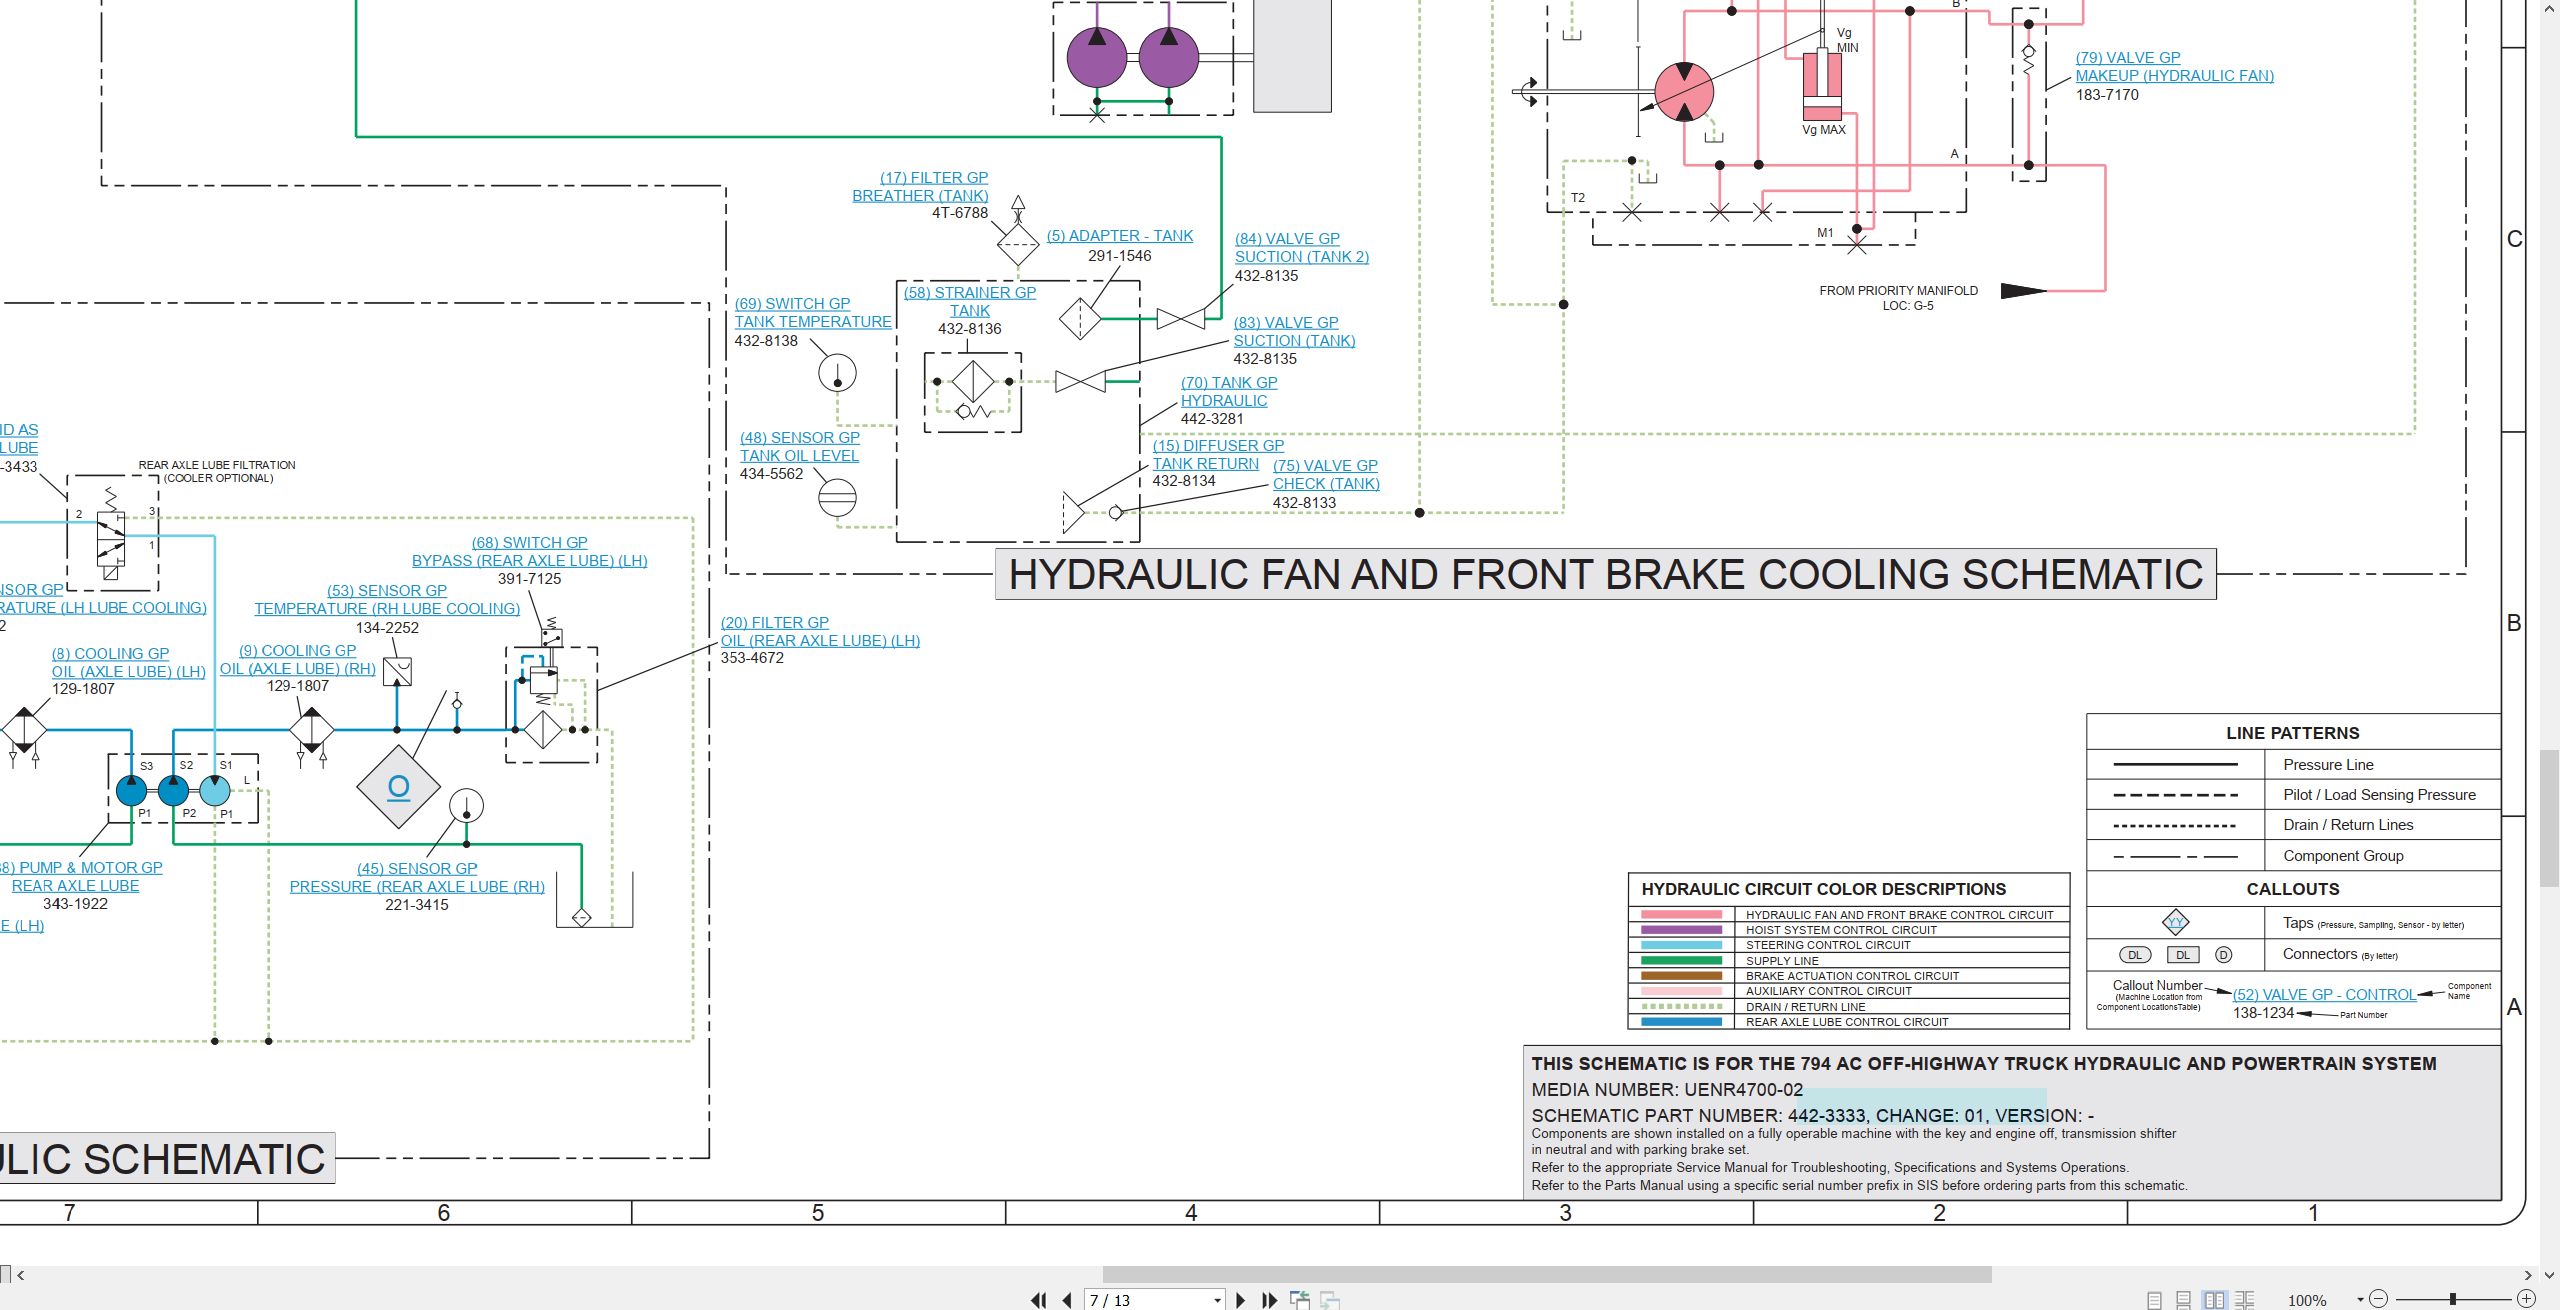The image size is (2560, 1310).
Task: Click part number 432-8136 under strainer
Action: [970, 328]
